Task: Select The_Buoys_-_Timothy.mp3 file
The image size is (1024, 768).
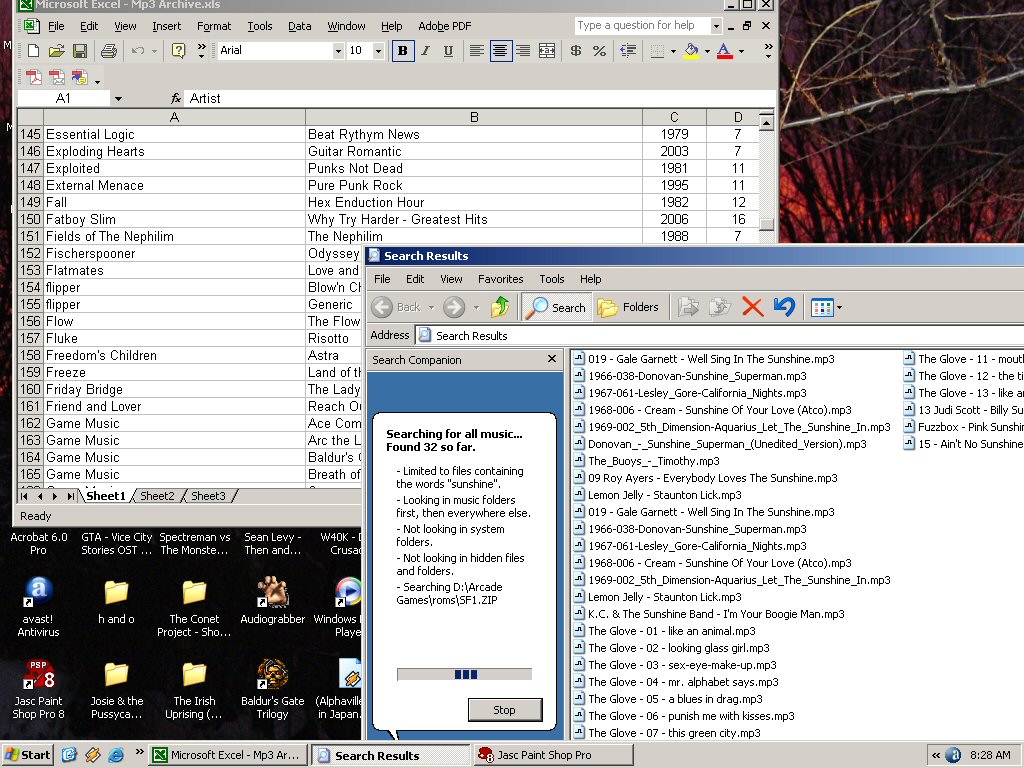Action: [x=654, y=461]
